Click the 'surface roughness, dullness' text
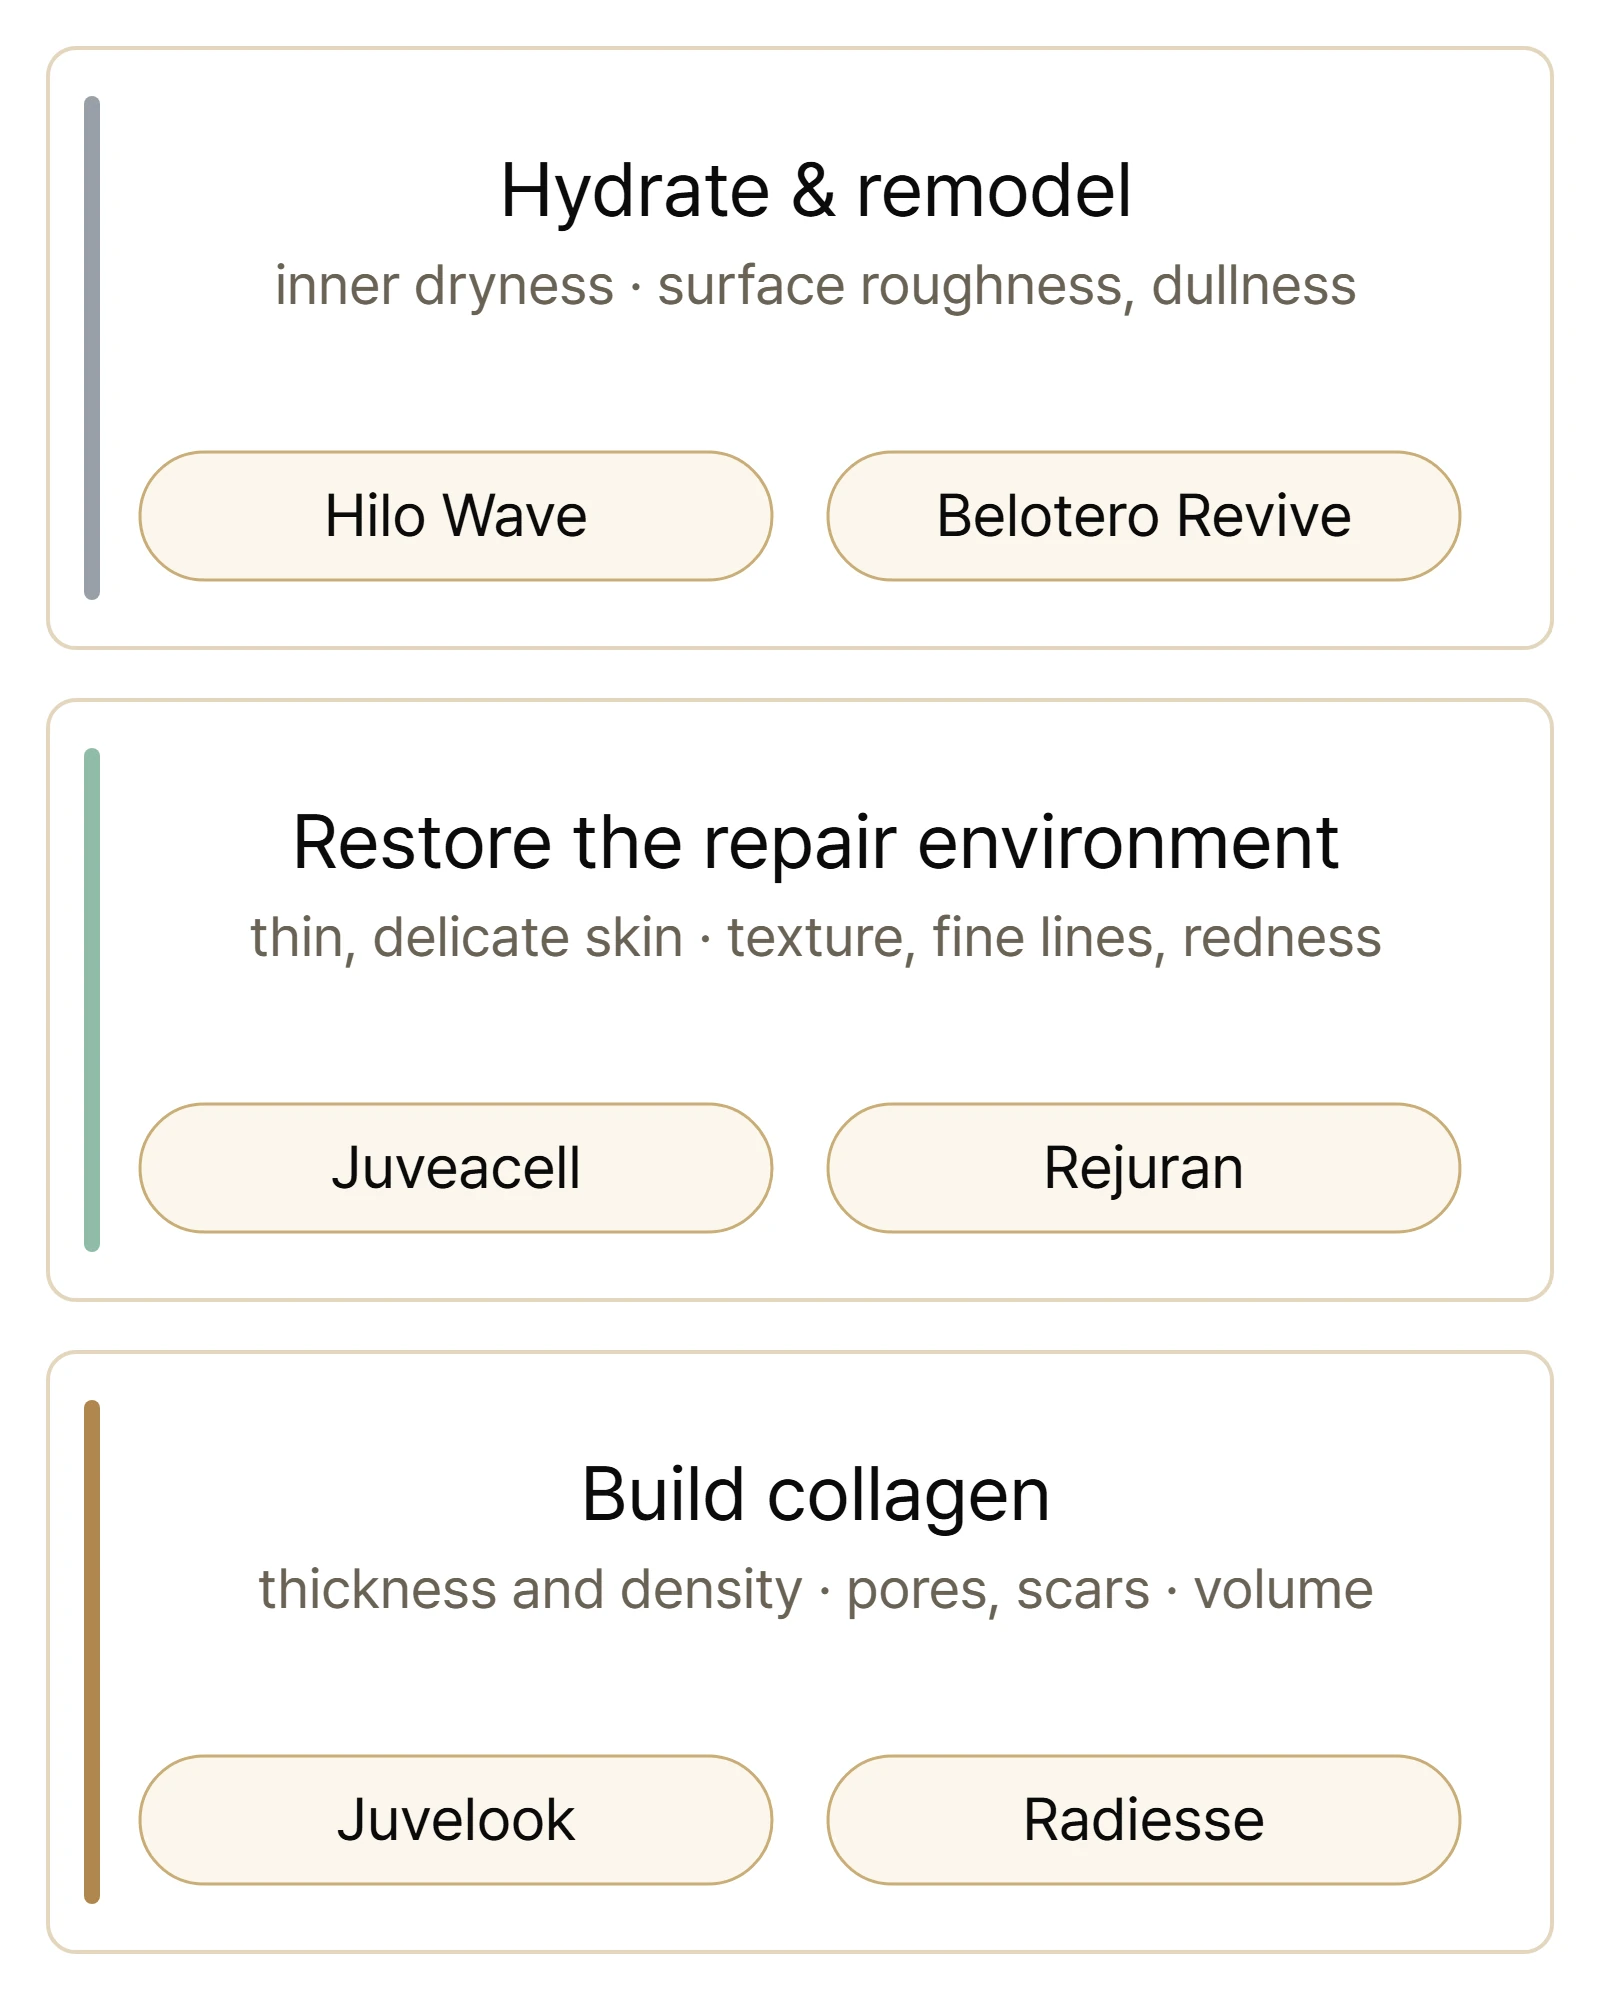This screenshot has height=2000, width=1600. coord(1007,286)
